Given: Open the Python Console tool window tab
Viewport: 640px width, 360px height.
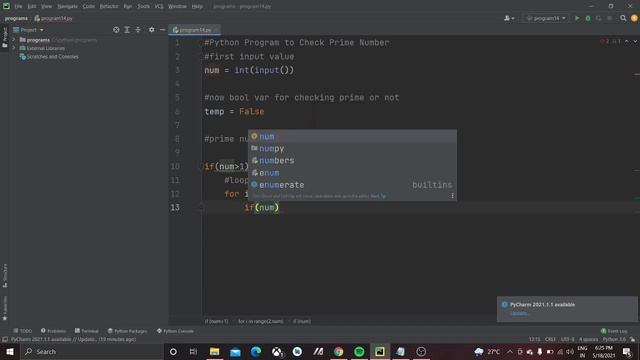Looking at the screenshot, I should coord(175,331).
